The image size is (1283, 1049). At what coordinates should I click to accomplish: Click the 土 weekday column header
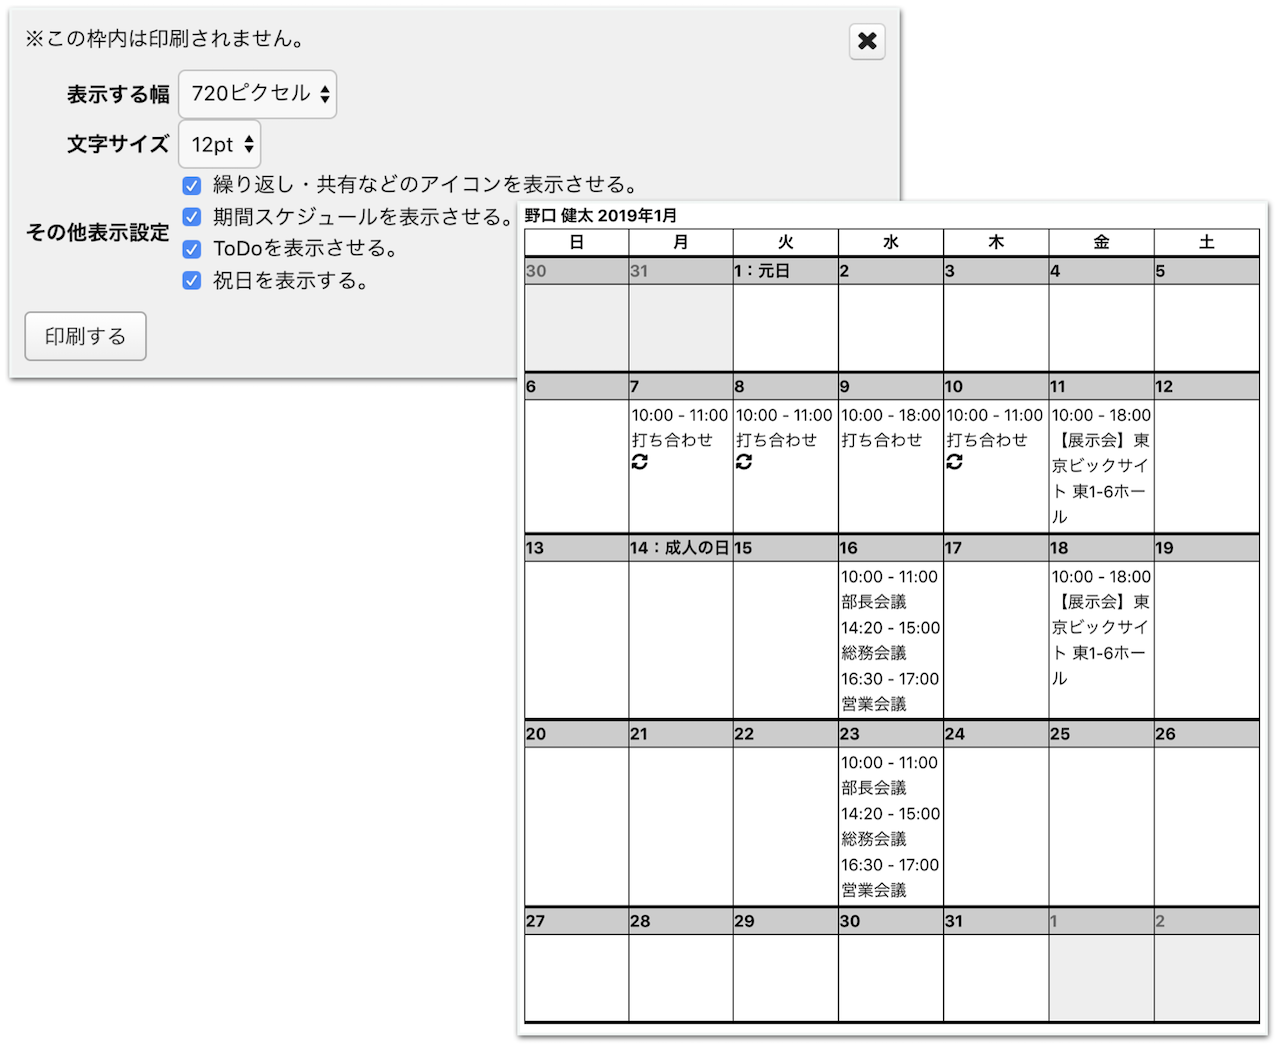click(x=1207, y=243)
